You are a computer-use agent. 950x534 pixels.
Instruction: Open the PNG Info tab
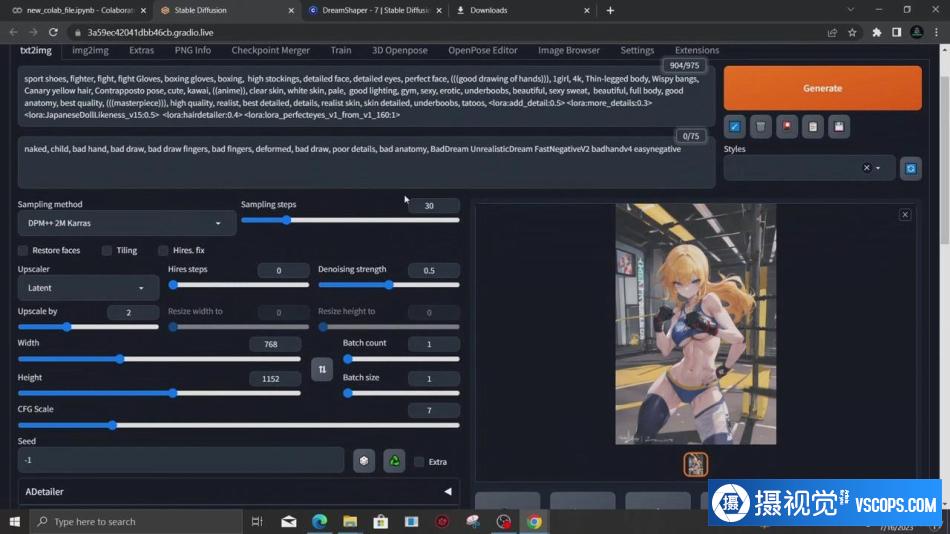click(x=193, y=50)
